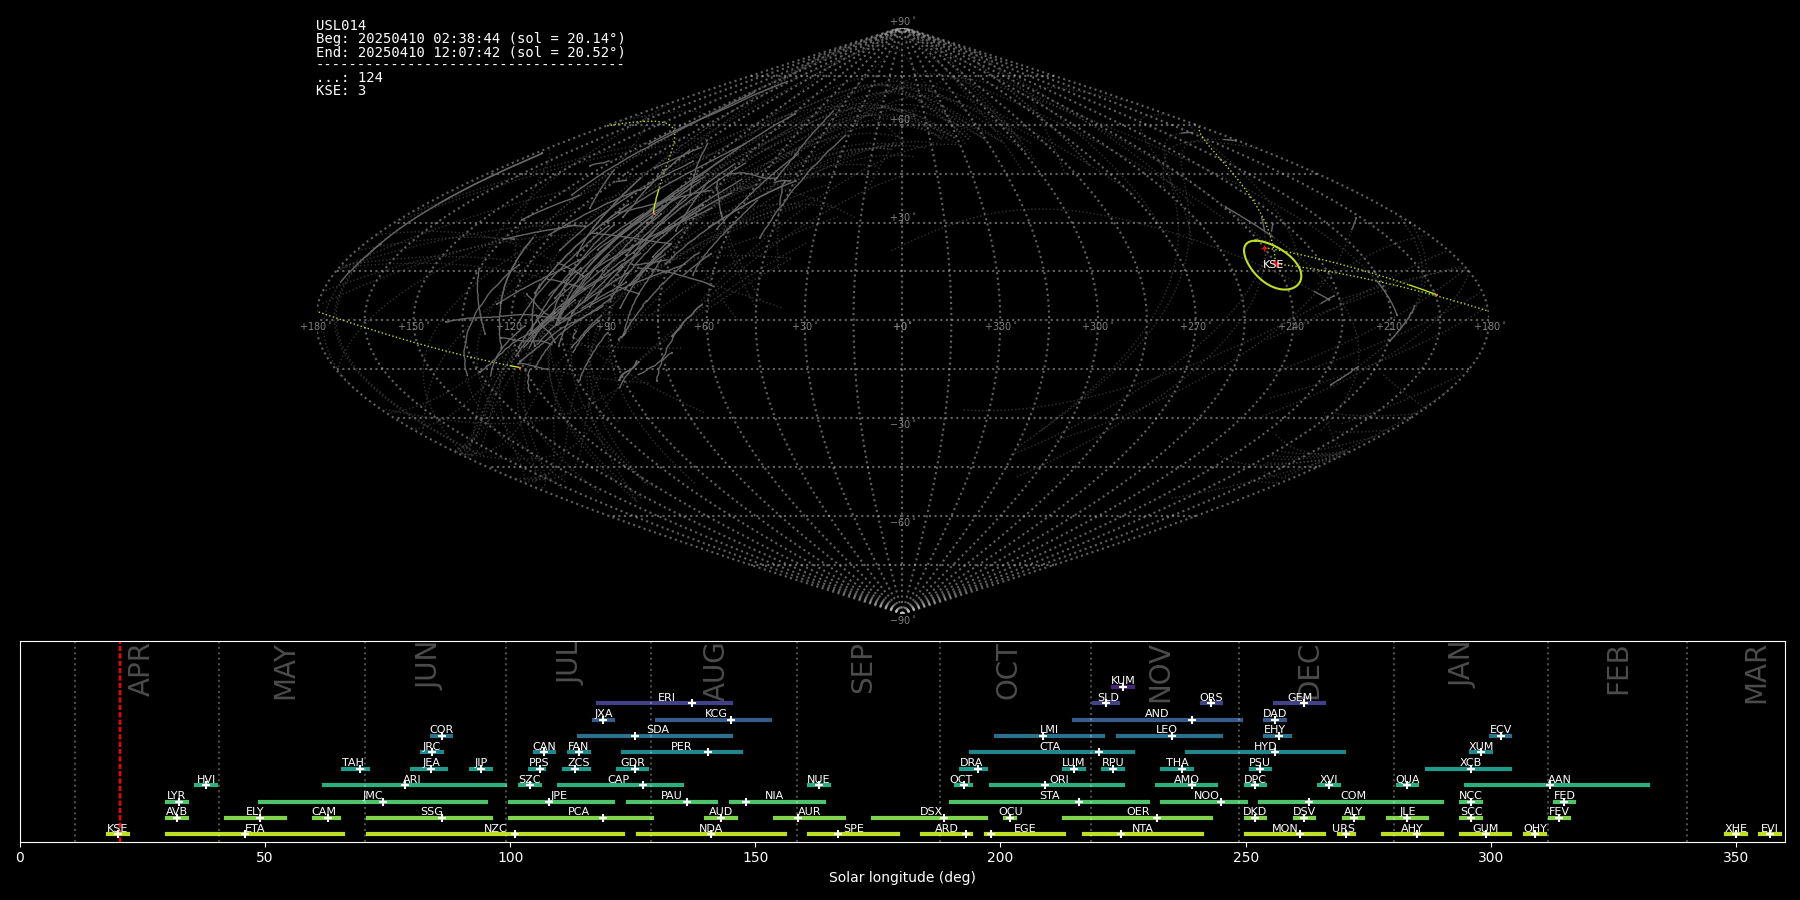The width and height of the screenshot is (1800, 900).
Task: Click the XHE shower label
Action: [x=1736, y=829]
